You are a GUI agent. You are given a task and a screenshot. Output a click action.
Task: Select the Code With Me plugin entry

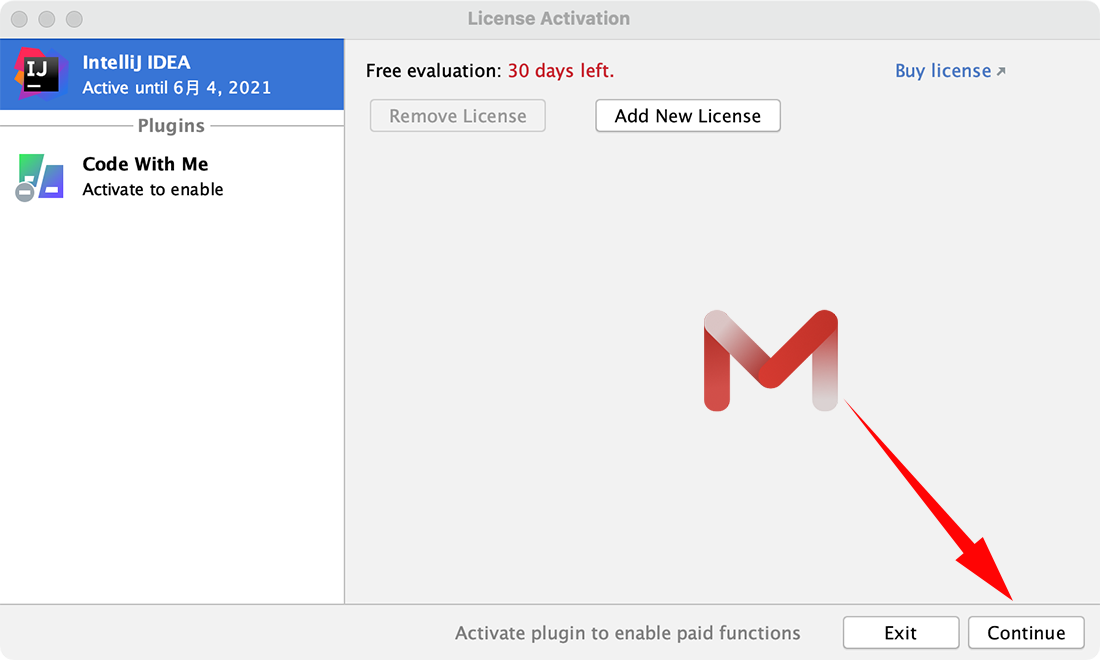(x=172, y=177)
